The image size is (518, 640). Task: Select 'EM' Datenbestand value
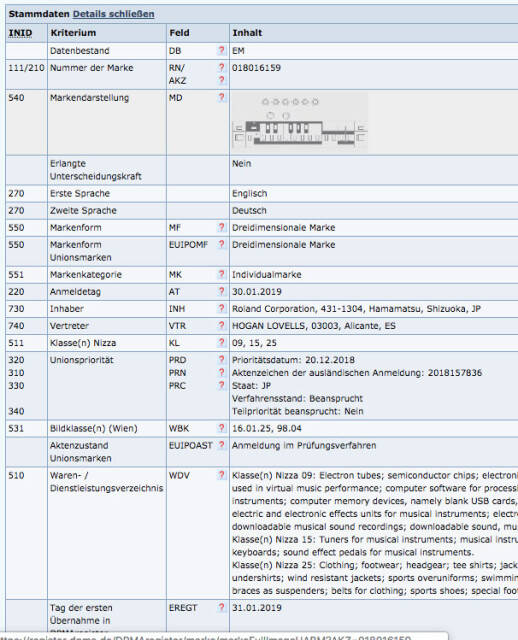point(238,51)
